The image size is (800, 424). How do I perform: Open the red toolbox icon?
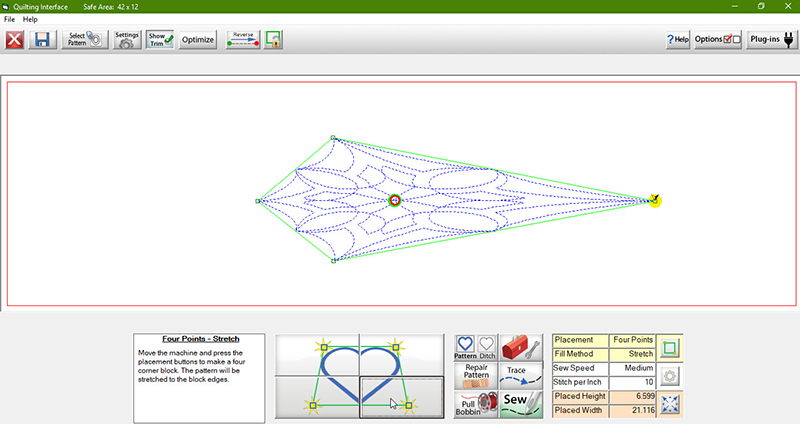[521, 346]
